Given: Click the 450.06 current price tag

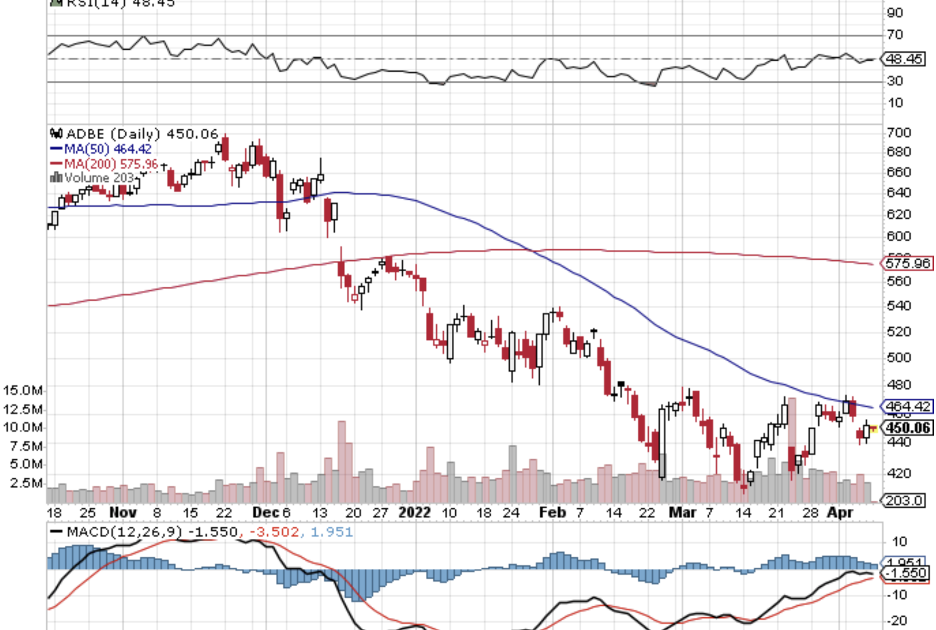Looking at the screenshot, I should 906,428.
